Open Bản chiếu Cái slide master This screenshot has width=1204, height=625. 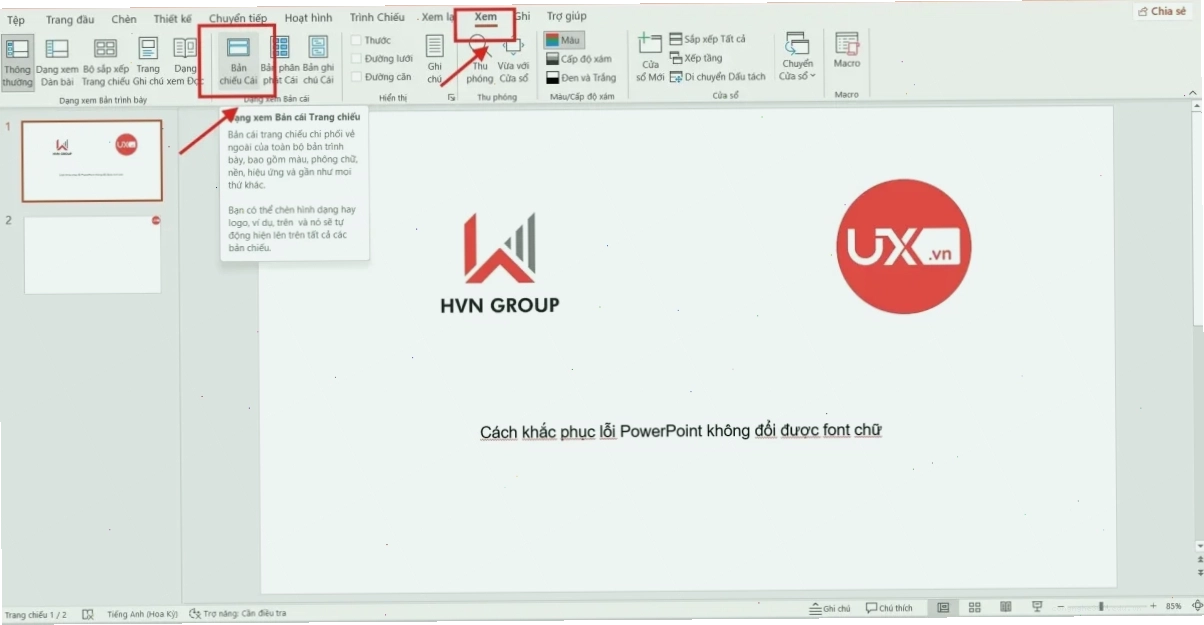click(238, 62)
